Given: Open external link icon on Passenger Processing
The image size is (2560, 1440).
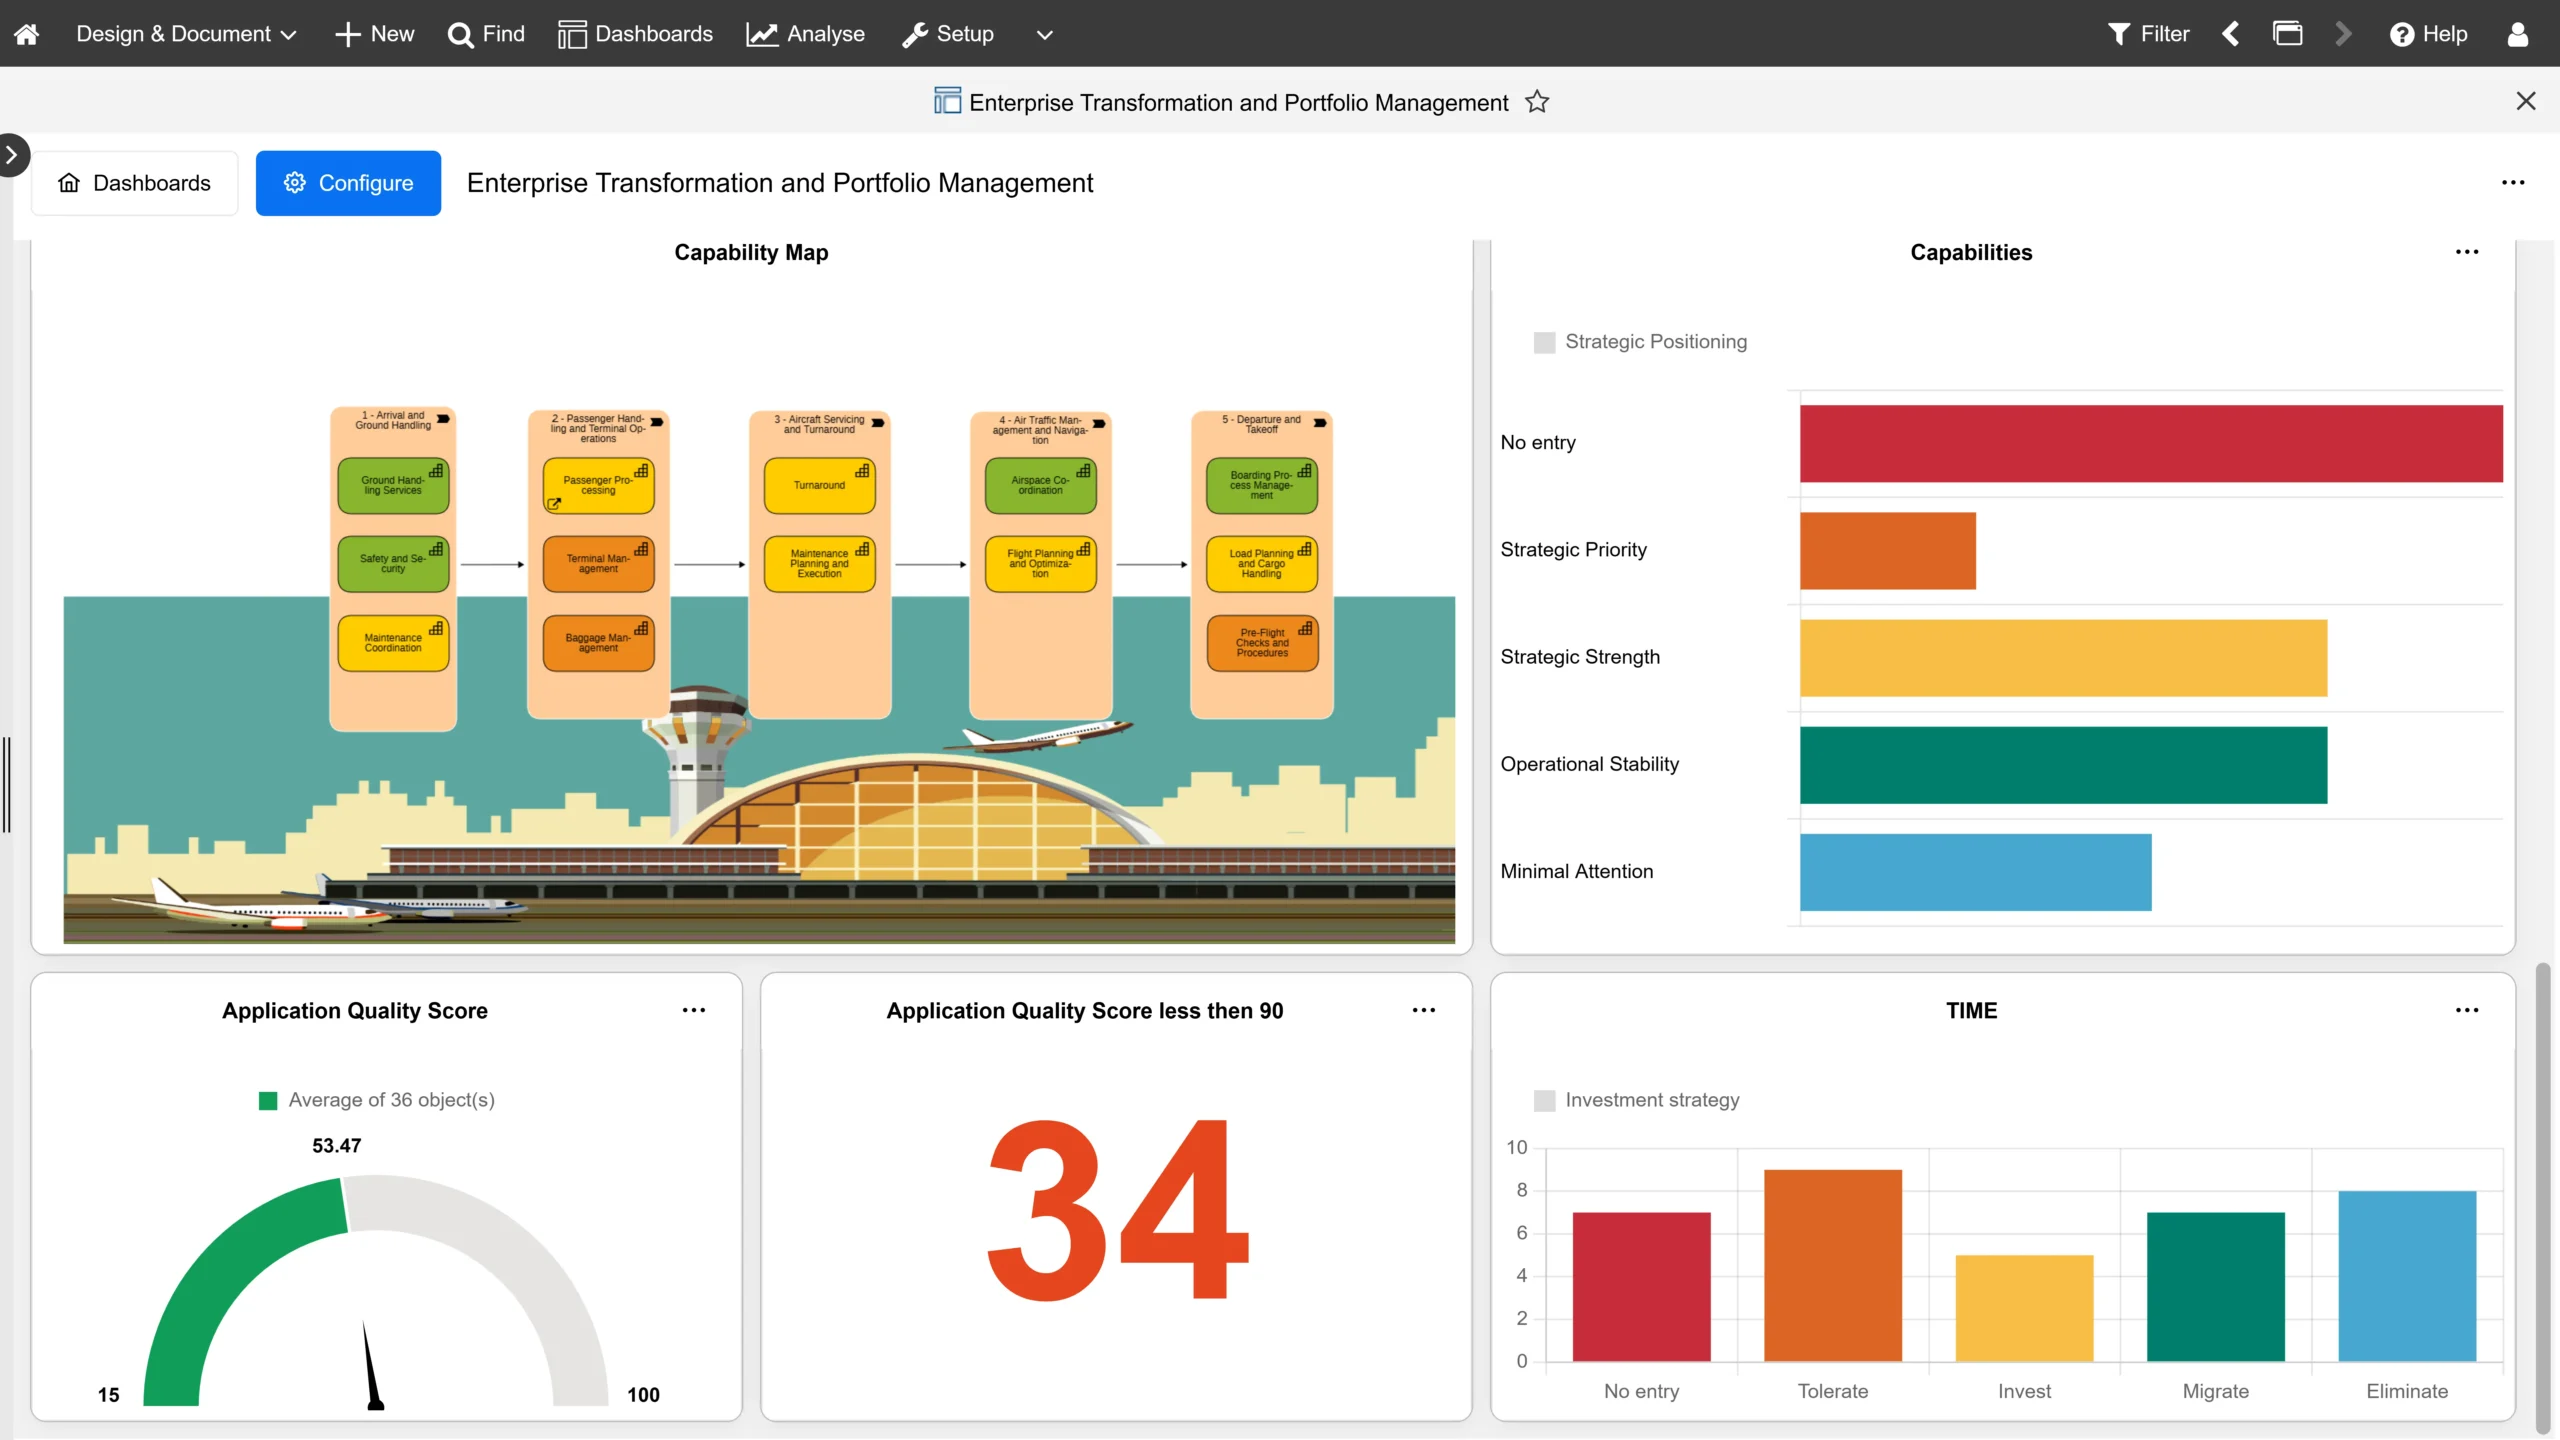Looking at the screenshot, I should 554,504.
